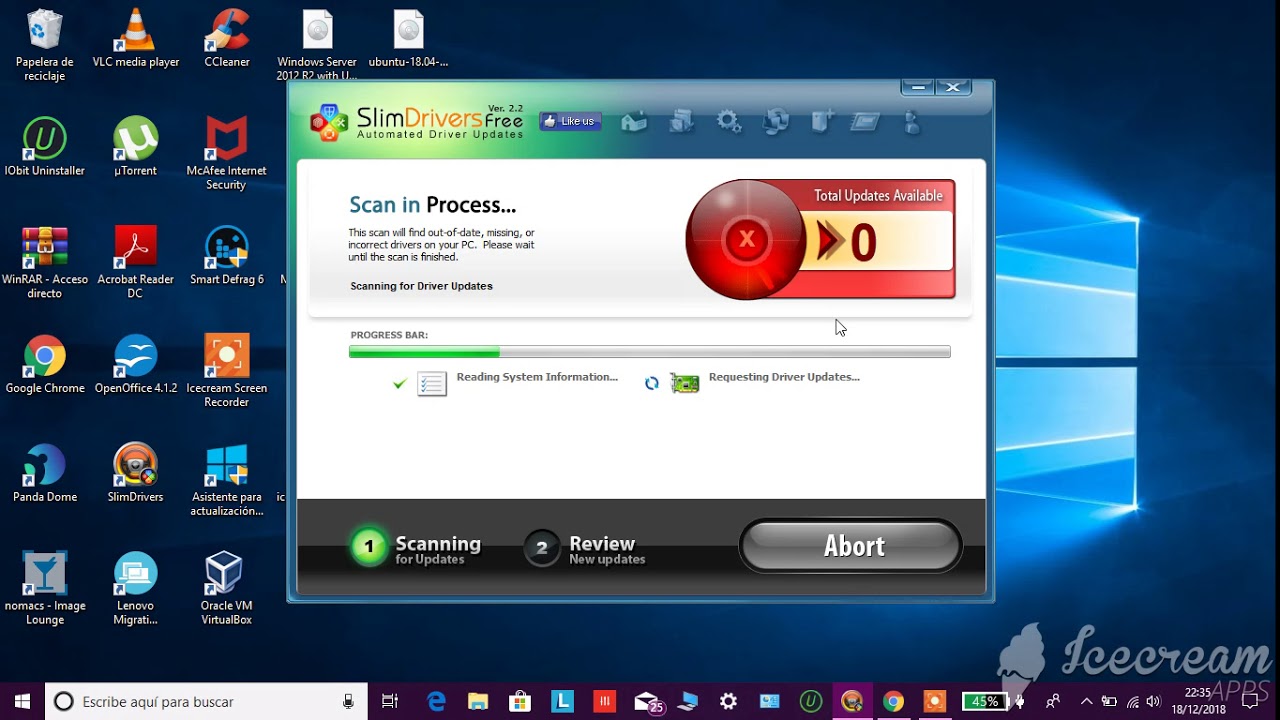The image size is (1280, 720).
Task: Click the red scan status orb
Action: [746, 239]
